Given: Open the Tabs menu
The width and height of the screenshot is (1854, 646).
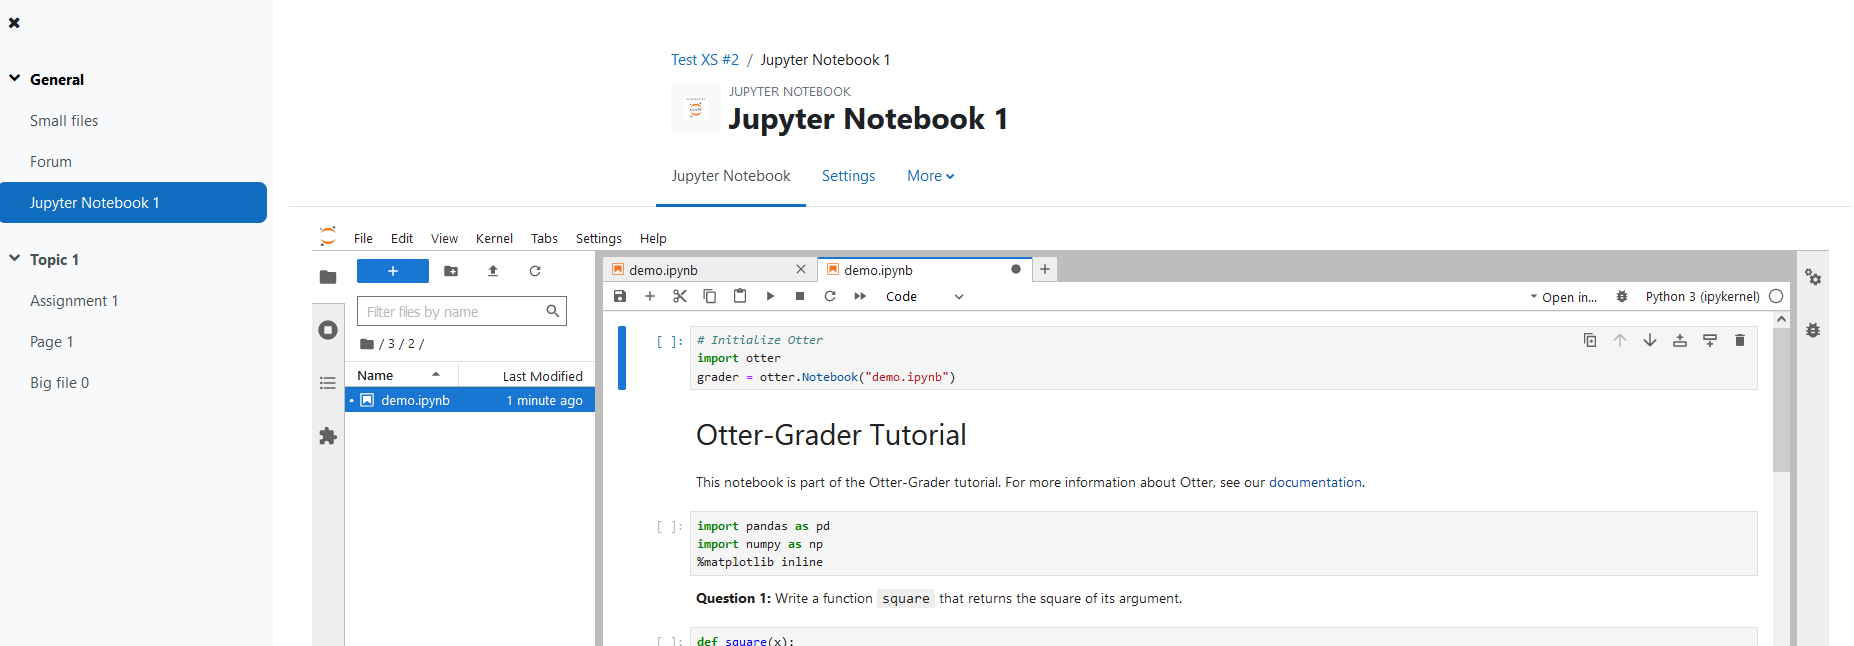Looking at the screenshot, I should [544, 239].
